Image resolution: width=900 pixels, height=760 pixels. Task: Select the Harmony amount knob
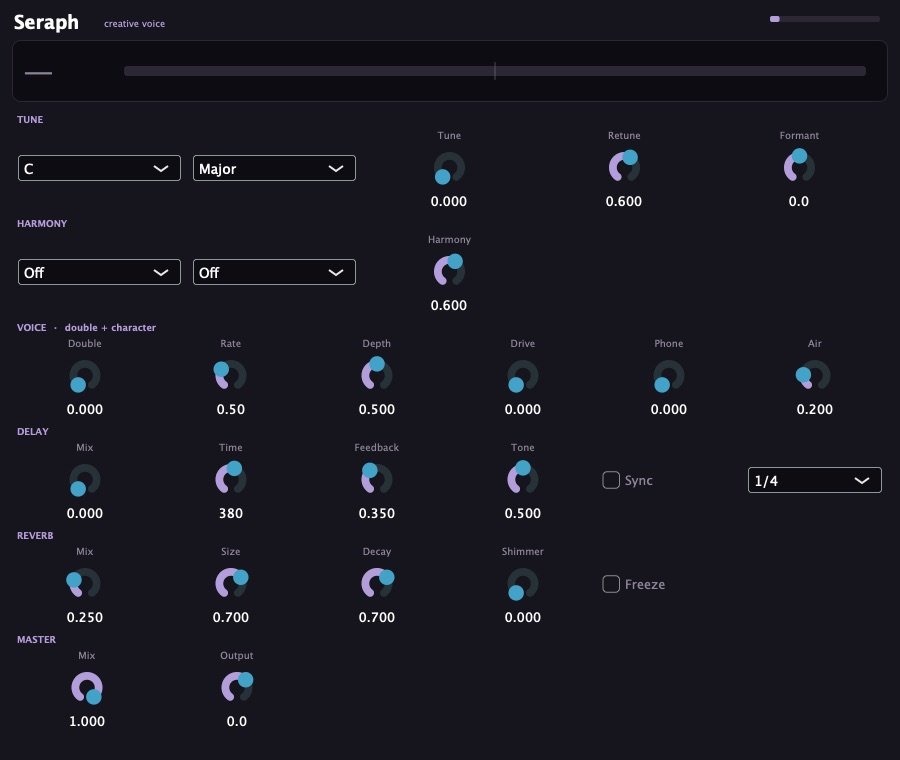(449, 271)
